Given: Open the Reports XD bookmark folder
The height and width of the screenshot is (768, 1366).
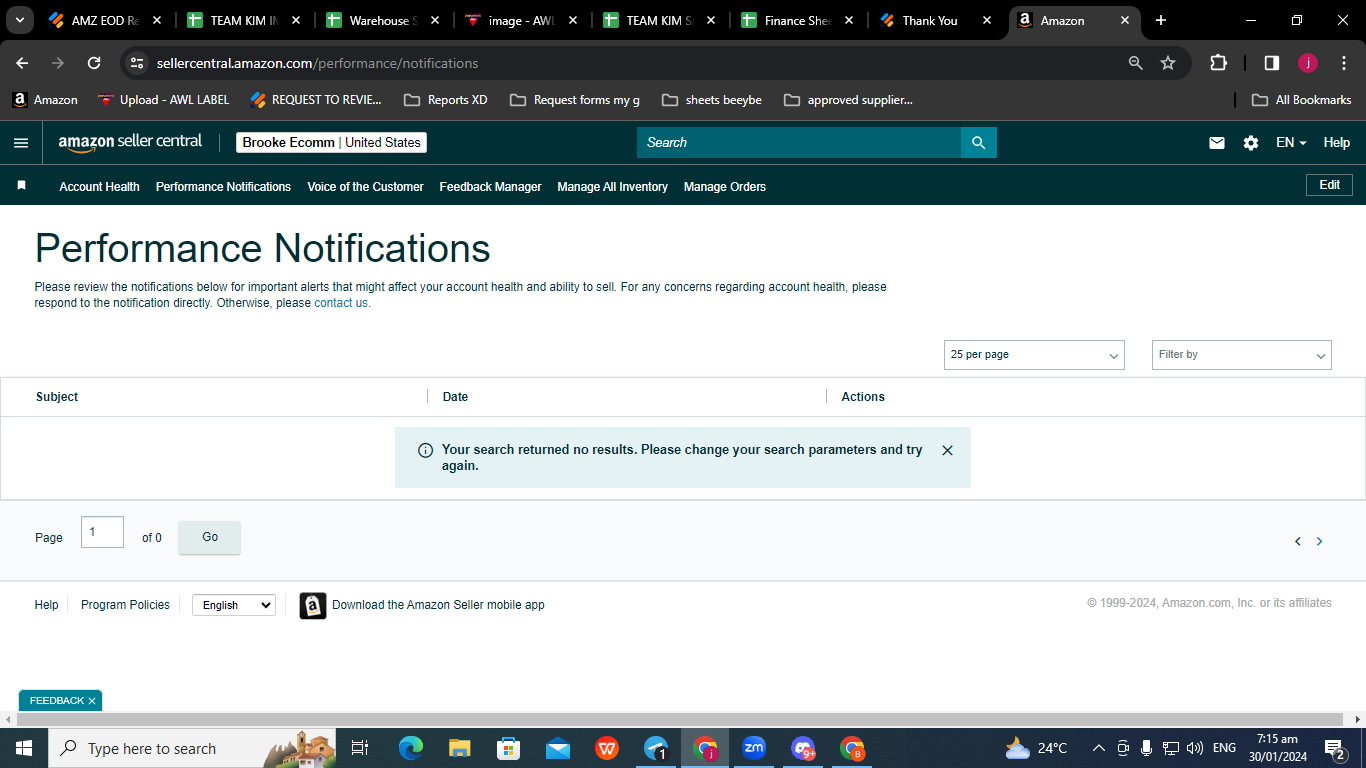Looking at the screenshot, I should tap(446, 100).
